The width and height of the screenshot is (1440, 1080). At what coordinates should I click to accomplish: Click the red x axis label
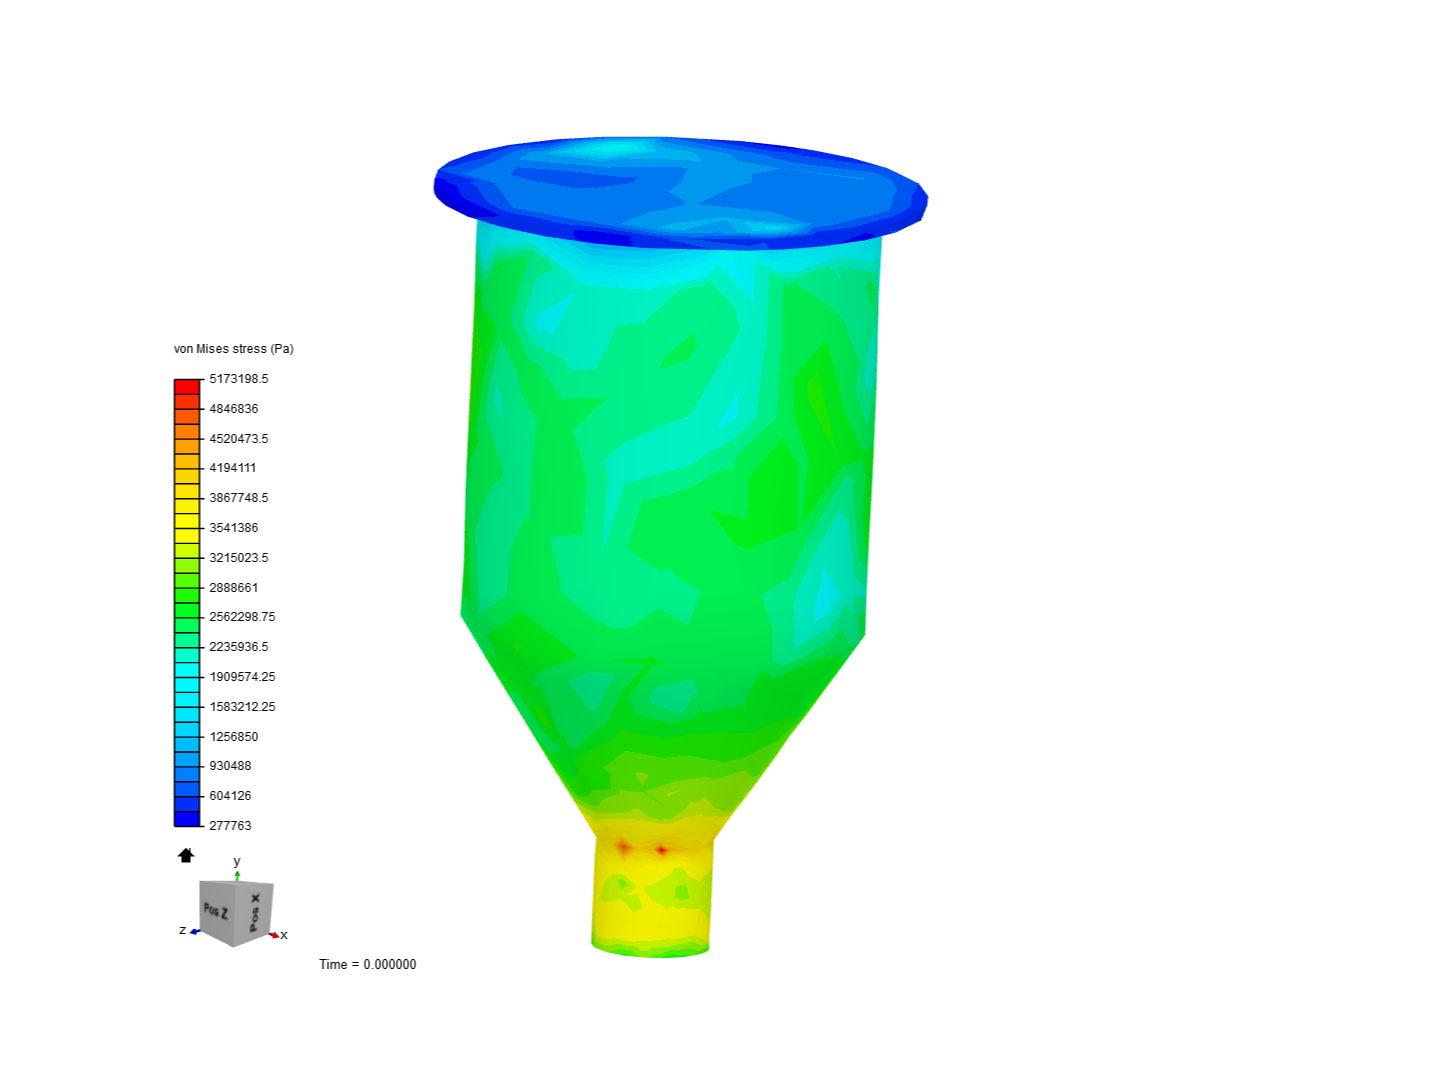[x=284, y=935]
